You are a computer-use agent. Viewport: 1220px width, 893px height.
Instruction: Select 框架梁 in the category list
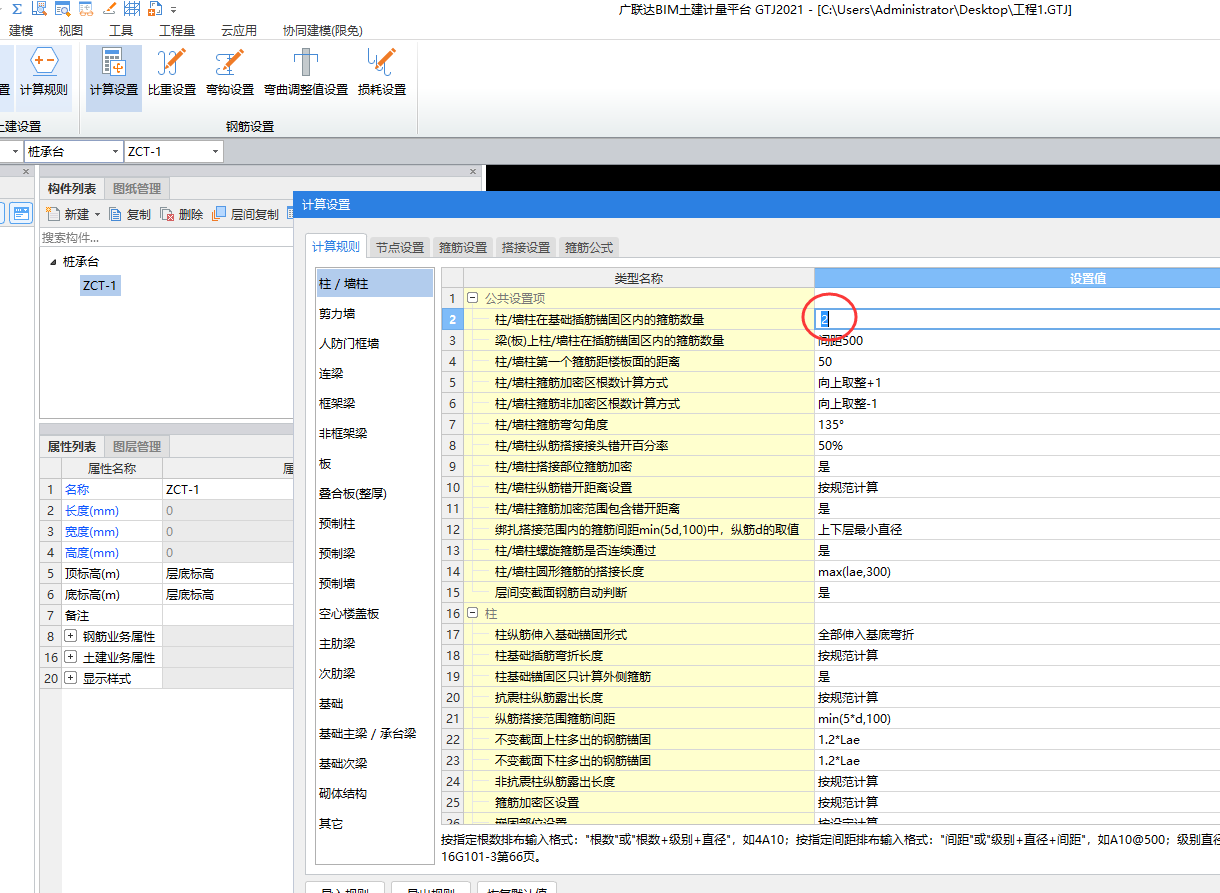click(375, 403)
